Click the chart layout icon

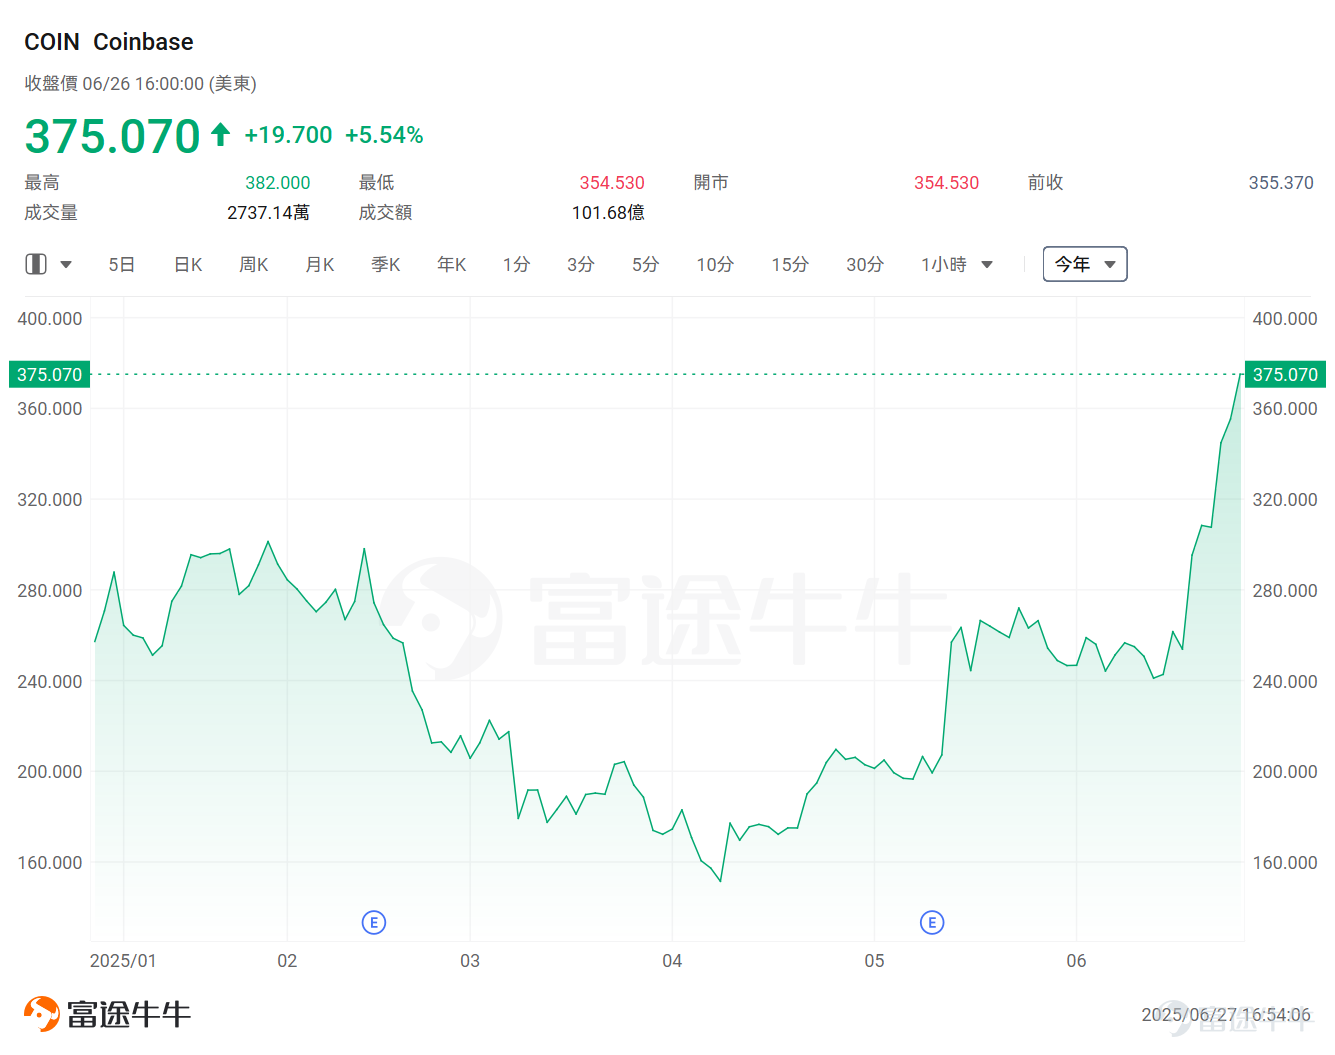point(36,264)
